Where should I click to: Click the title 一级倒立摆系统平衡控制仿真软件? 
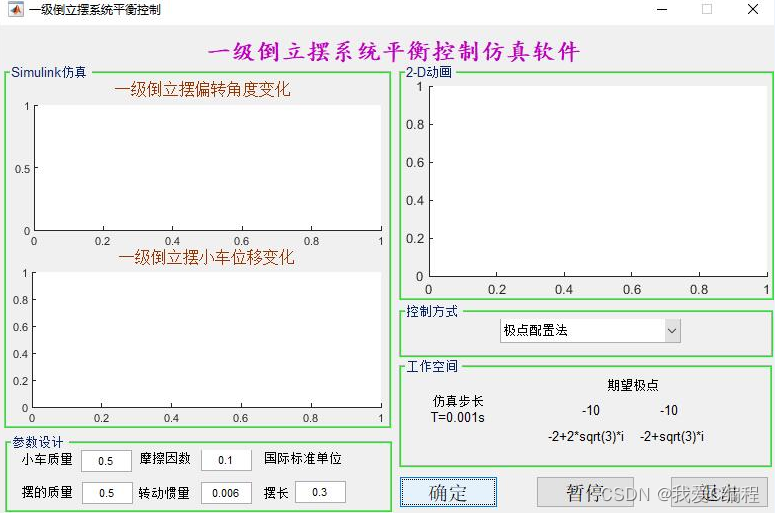tap(393, 51)
